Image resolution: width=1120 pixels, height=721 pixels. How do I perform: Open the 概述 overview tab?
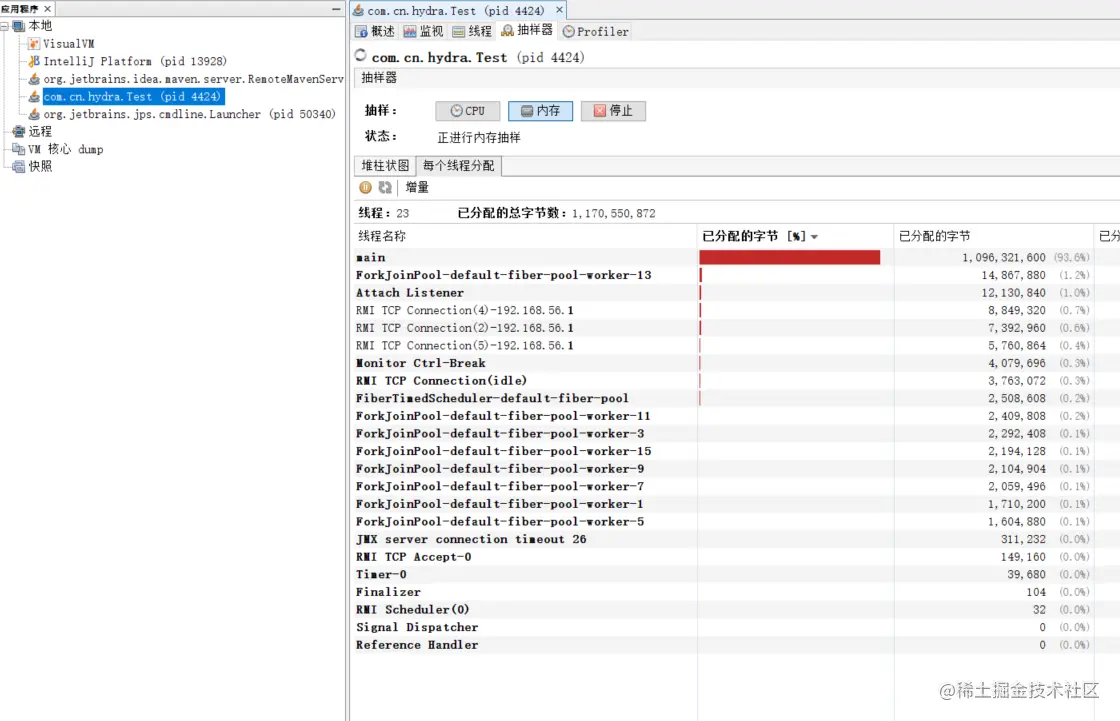[375, 31]
